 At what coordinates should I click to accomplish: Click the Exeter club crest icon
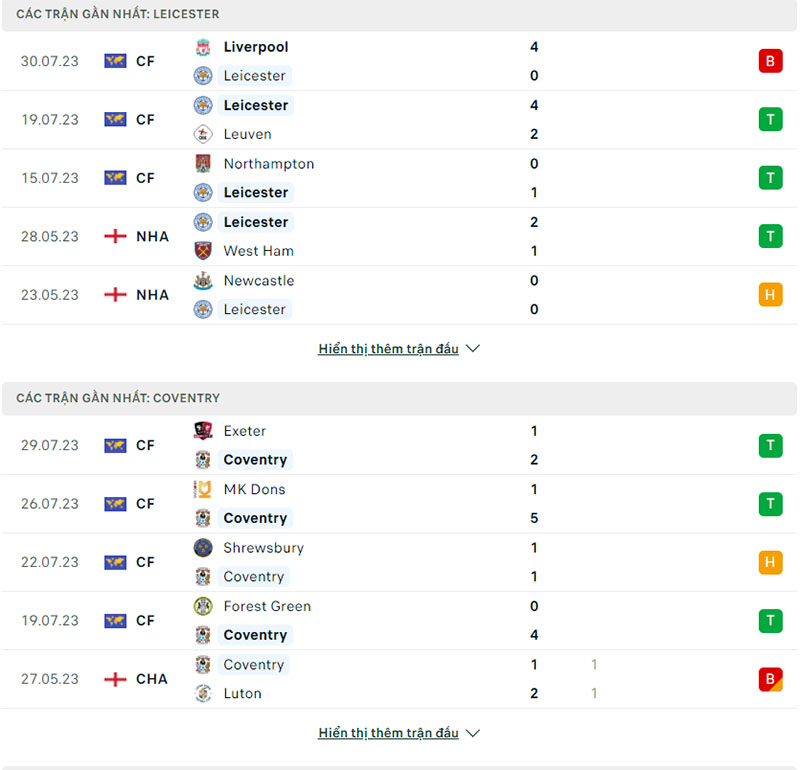point(203,431)
